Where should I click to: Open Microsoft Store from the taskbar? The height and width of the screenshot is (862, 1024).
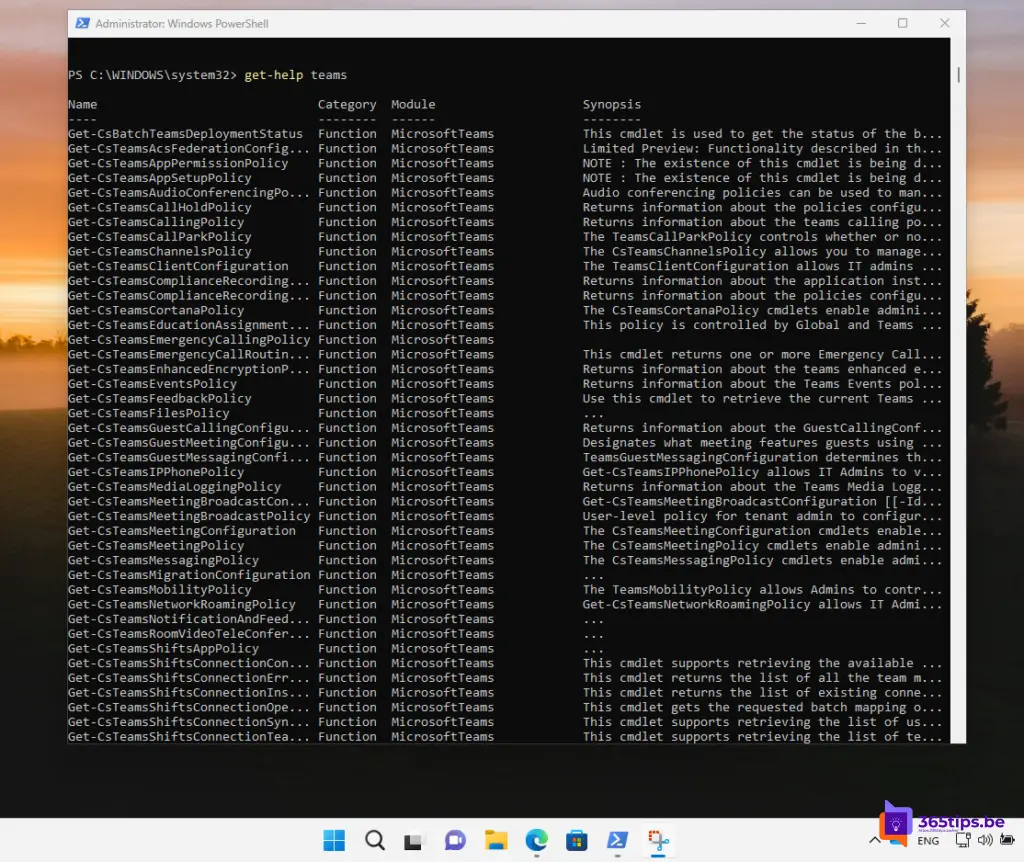click(577, 840)
